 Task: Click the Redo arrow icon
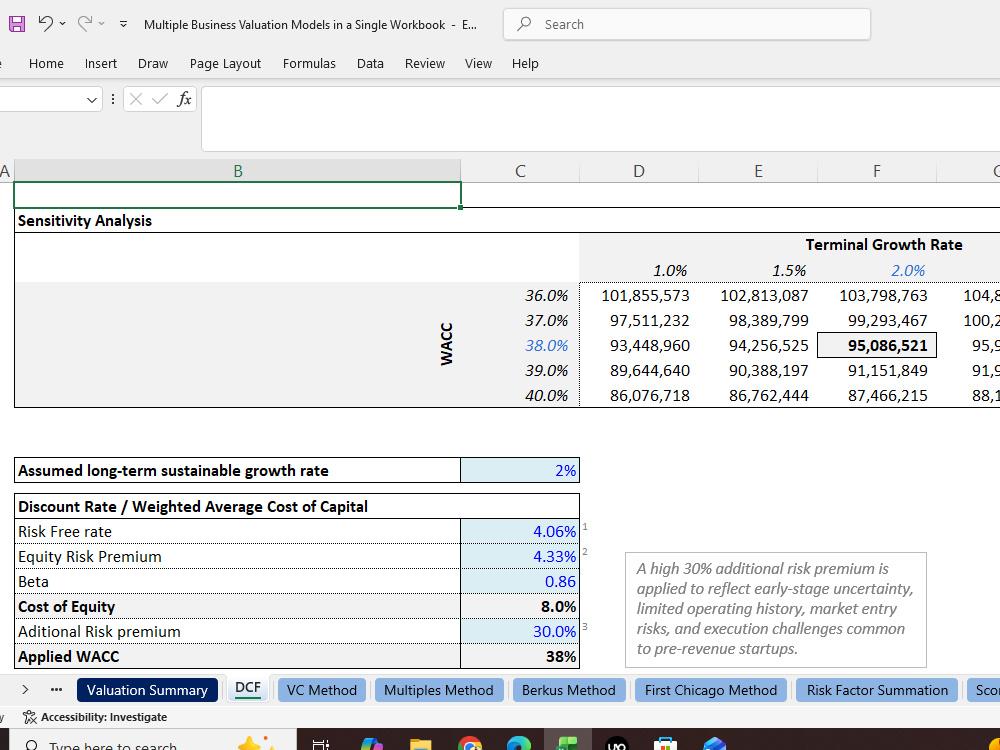tap(84, 24)
